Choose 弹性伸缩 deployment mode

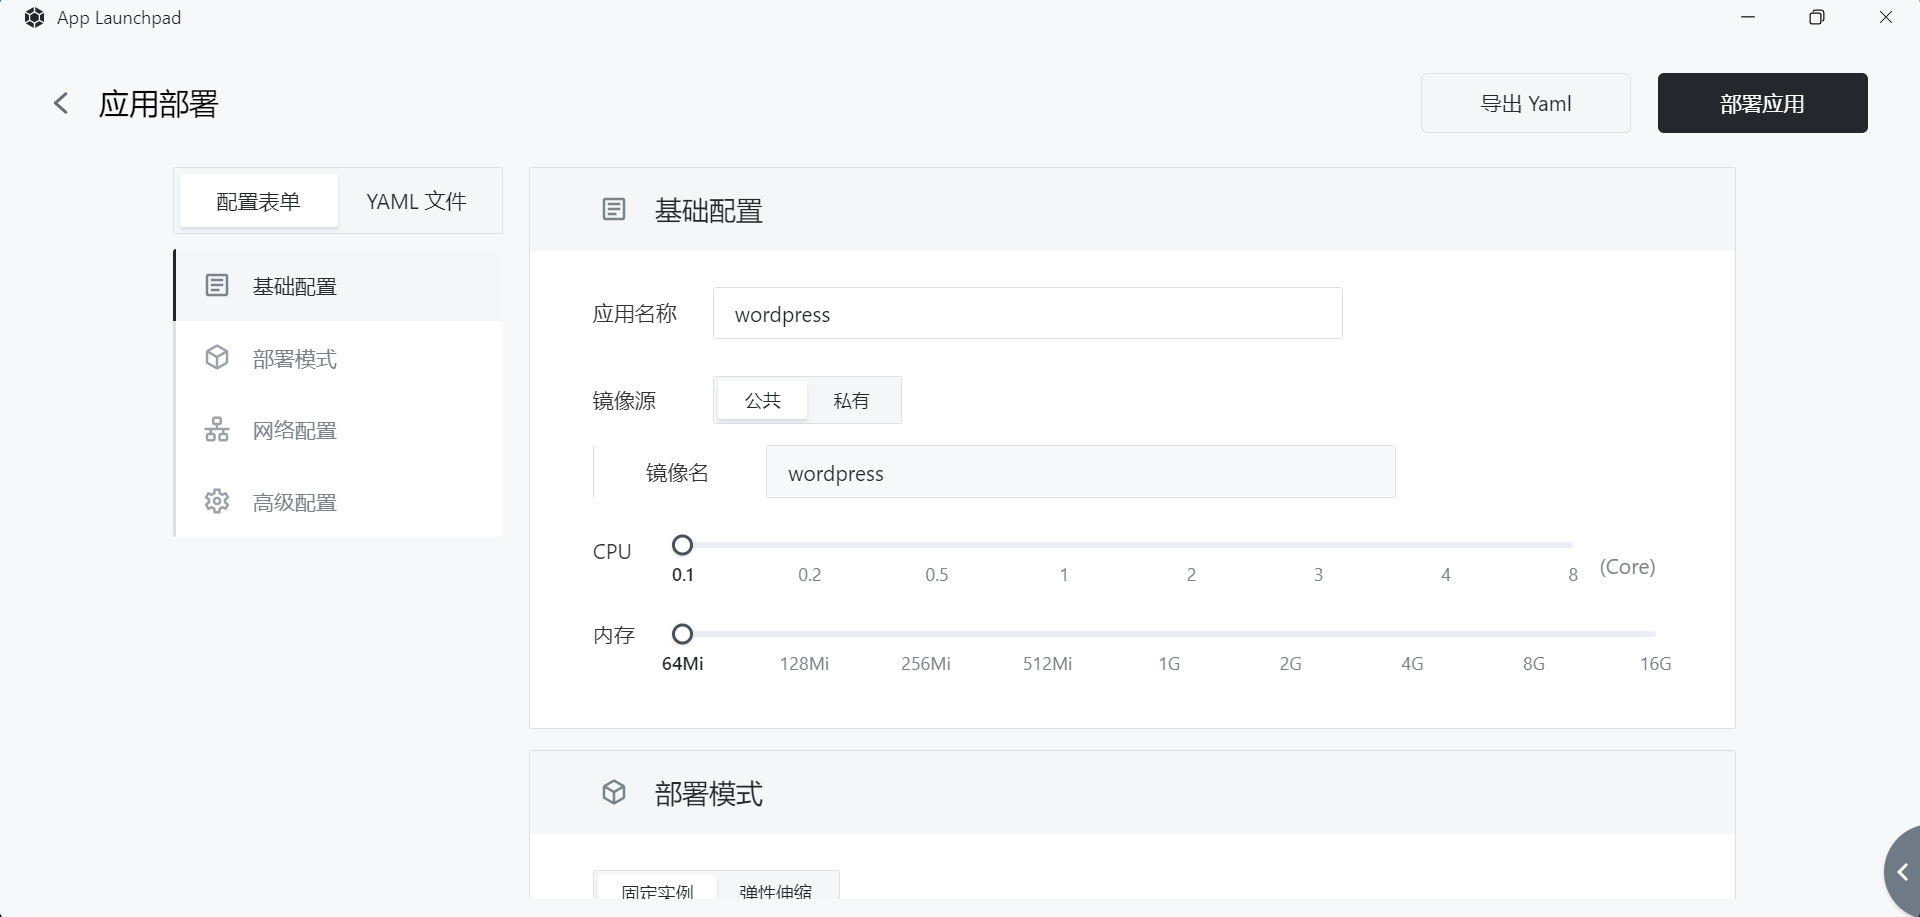(x=776, y=889)
